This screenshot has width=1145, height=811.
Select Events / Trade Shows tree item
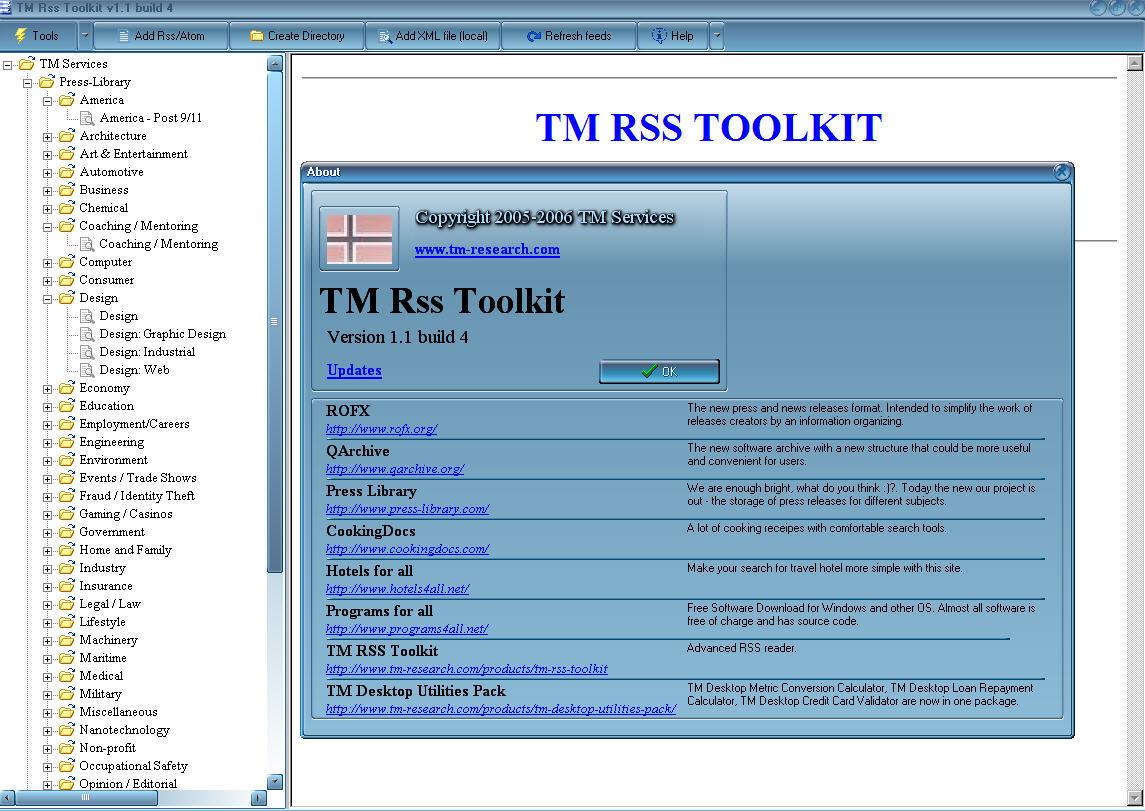[138, 478]
